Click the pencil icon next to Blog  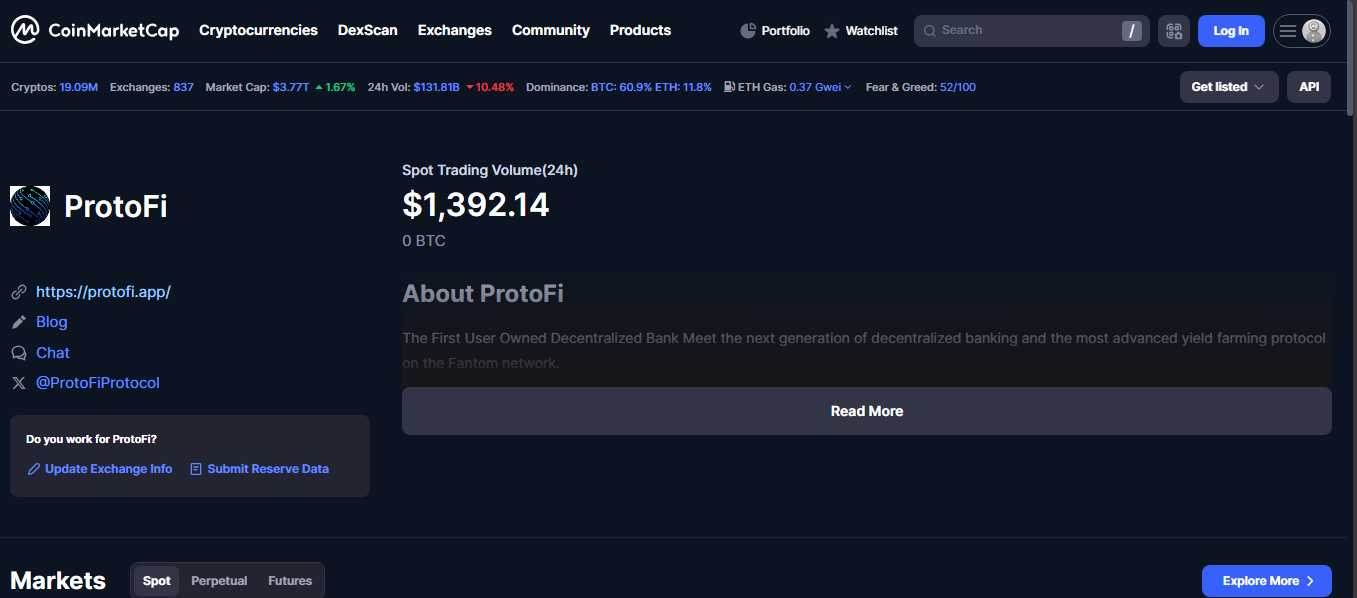[18, 322]
